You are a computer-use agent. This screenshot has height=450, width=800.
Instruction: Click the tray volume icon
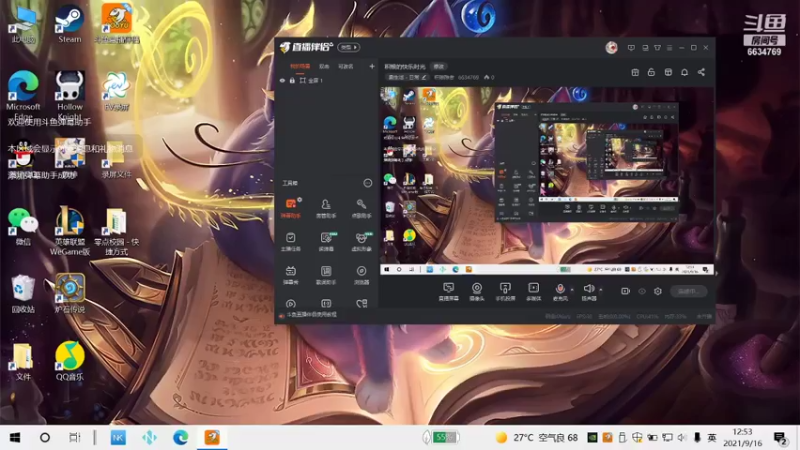point(682,437)
